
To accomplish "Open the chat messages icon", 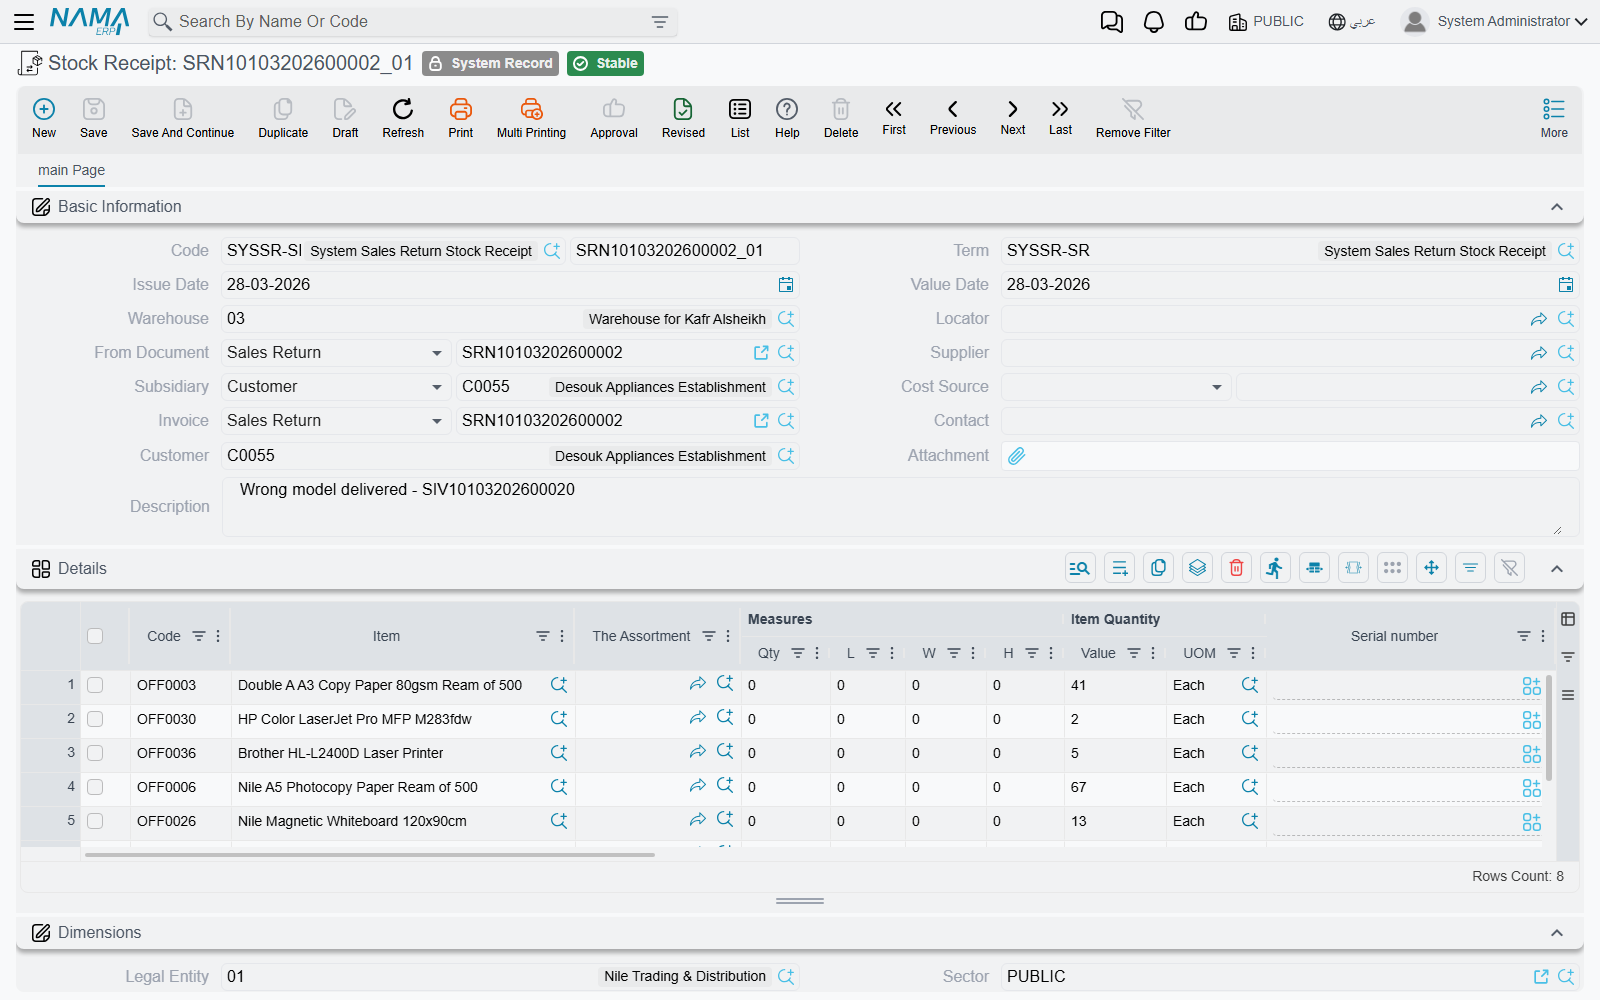I will coord(1111,21).
